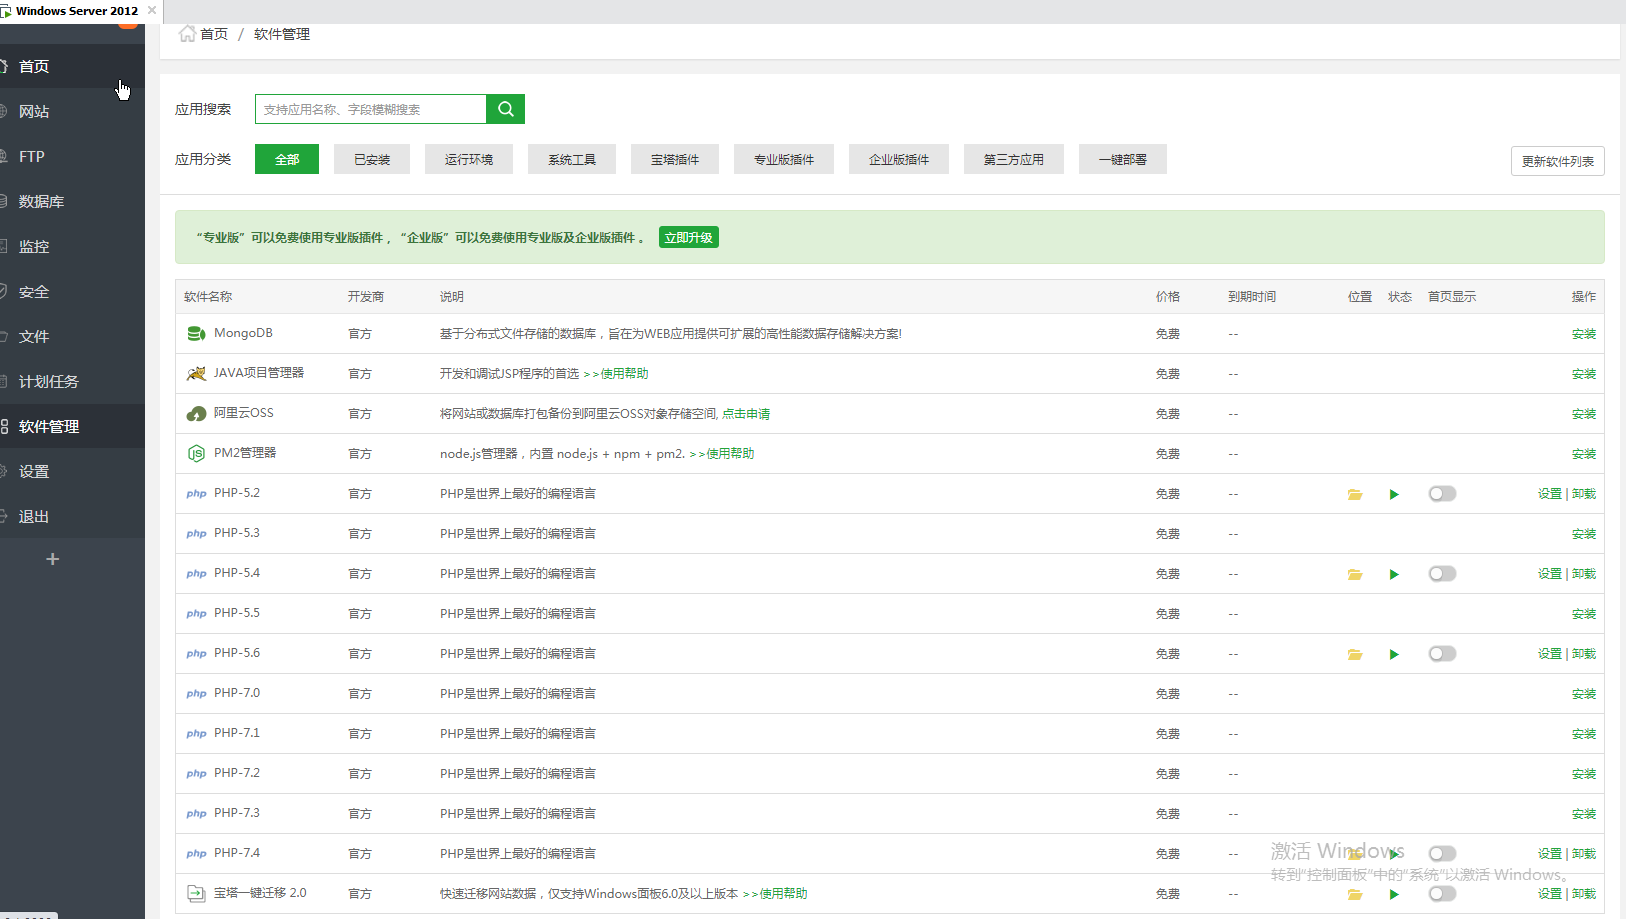Click the play status icon for PHP-5.2
The height and width of the screenshot is (919, 1626).
point(1394,494)
